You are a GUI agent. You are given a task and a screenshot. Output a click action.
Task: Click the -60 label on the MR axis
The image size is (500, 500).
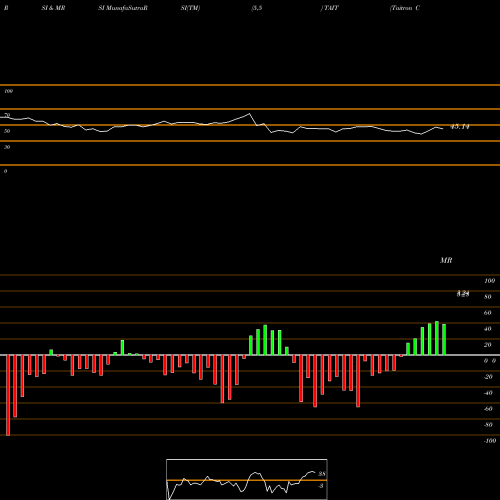[488, 409]
